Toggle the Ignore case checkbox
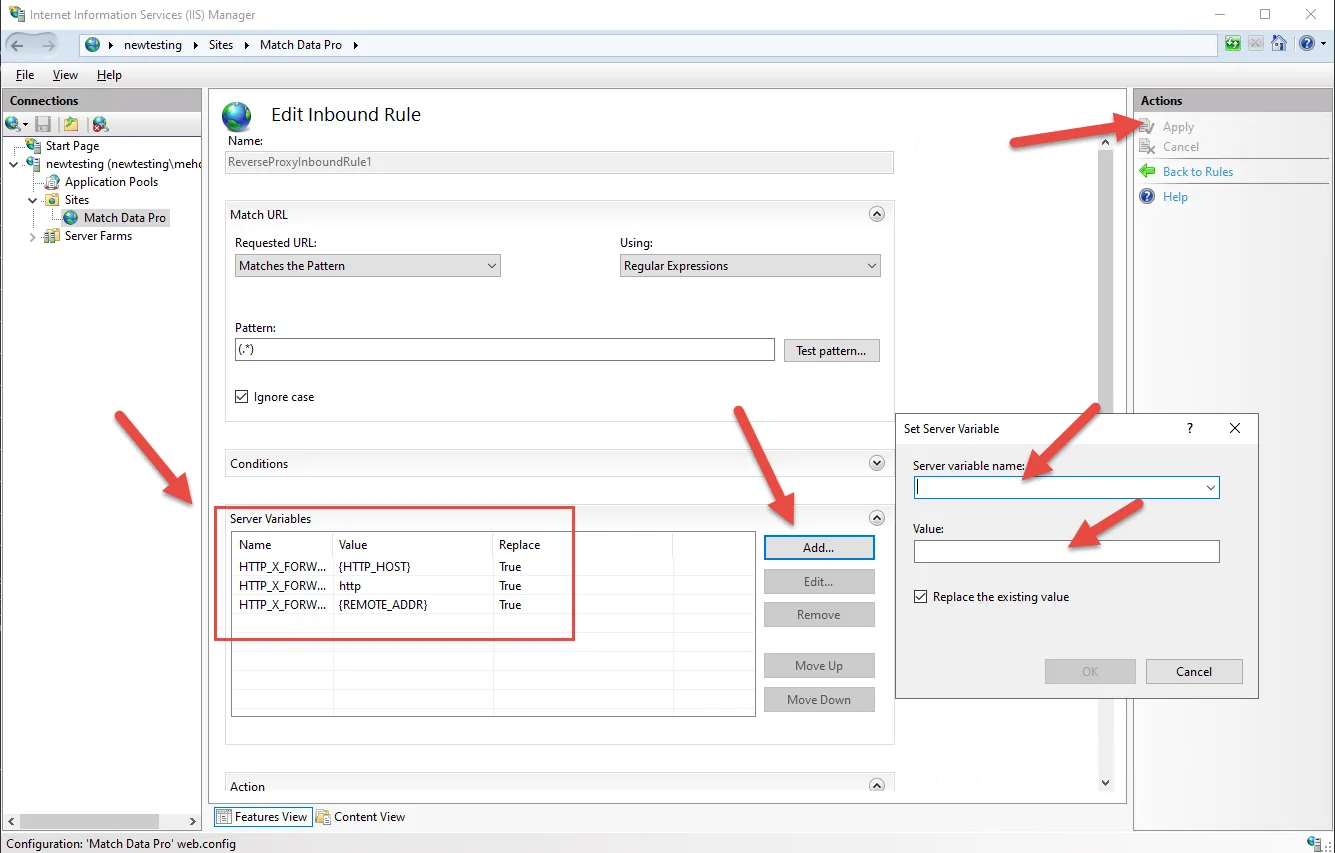This screenshot has height=853, width=1335. tap(241, 397)
